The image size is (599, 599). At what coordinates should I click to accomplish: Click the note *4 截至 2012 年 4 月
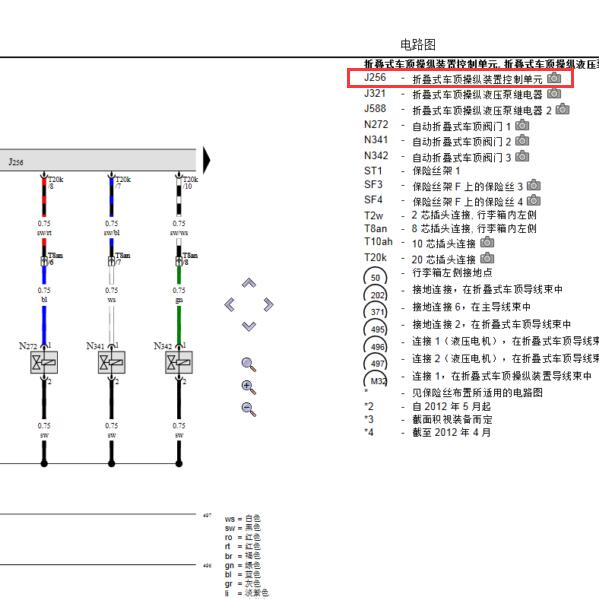pos(427,432)
